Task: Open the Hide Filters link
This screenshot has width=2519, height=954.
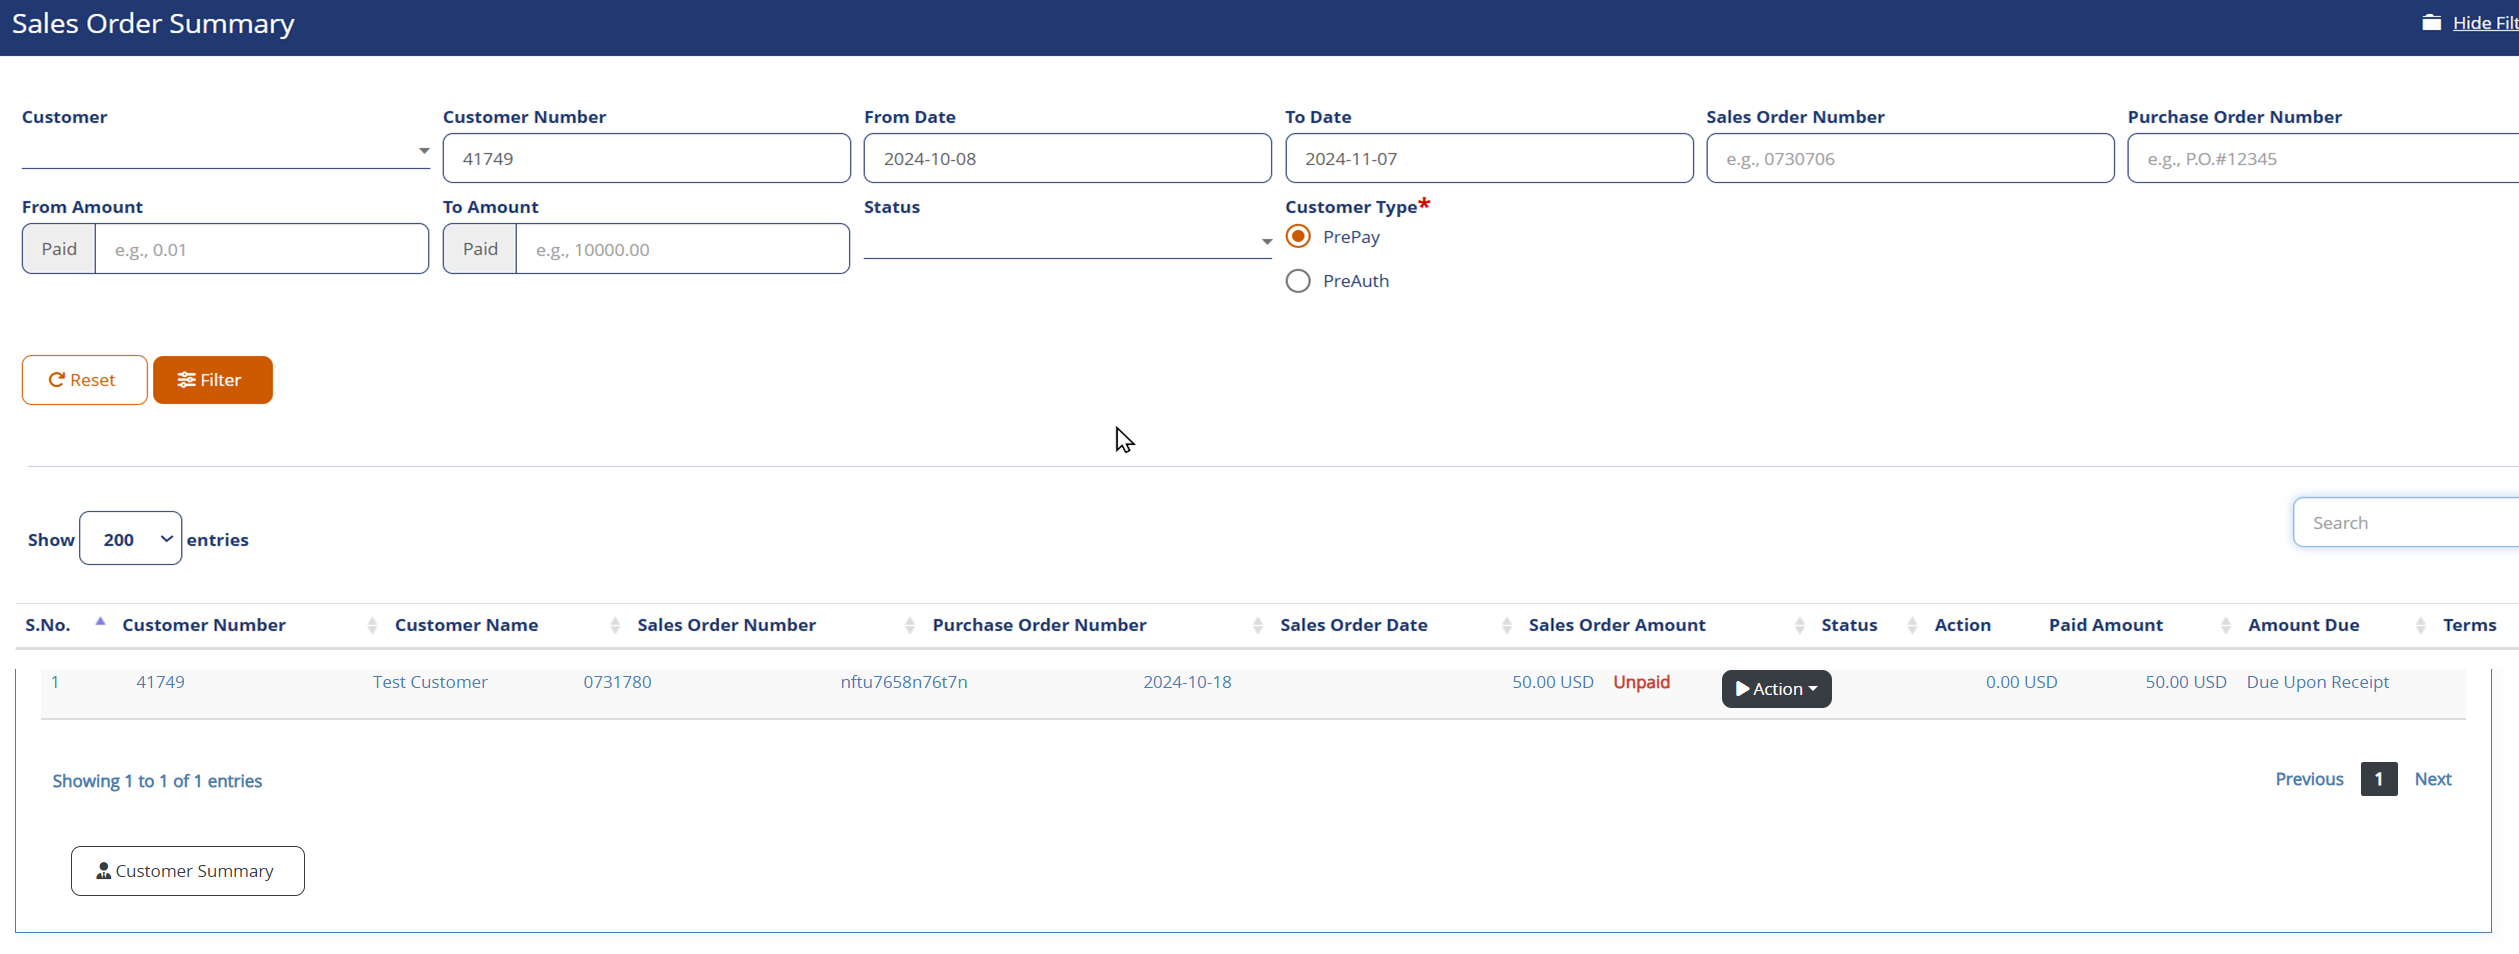Action: pos(2482,21)
